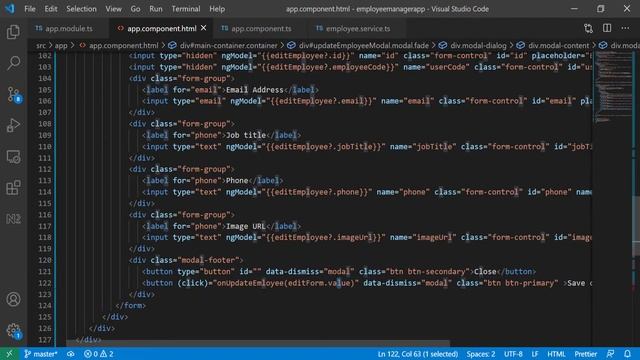Open Remote Explorer view
Screen dimensions: 640x360
(x=13, y=157)
